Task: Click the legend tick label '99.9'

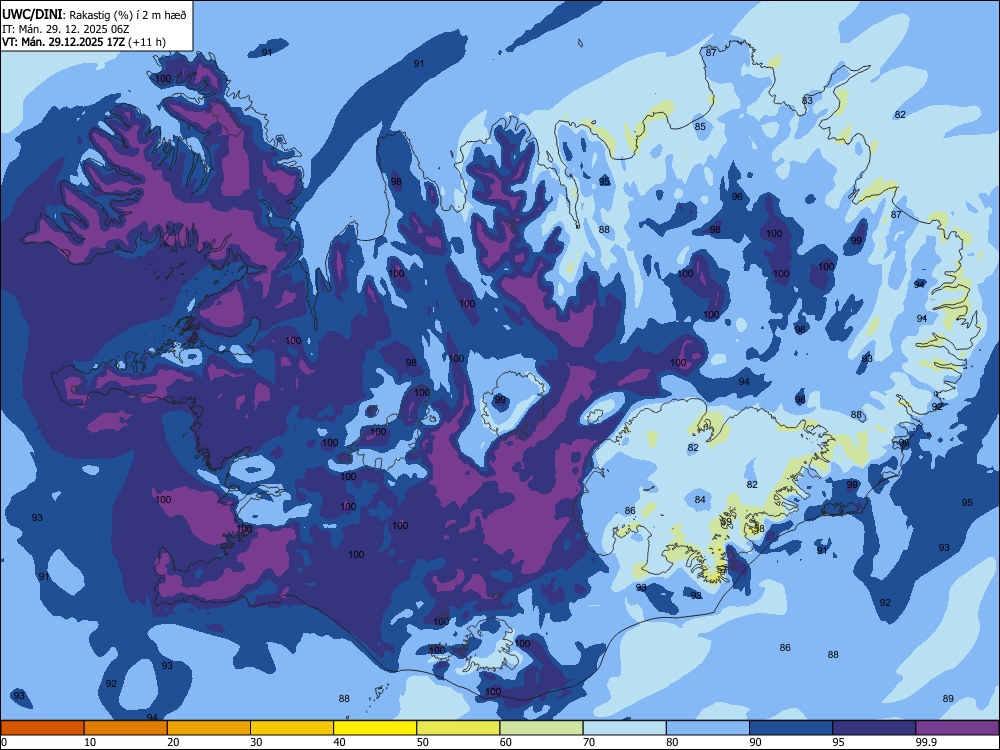Action: click(x=927, y=742)
